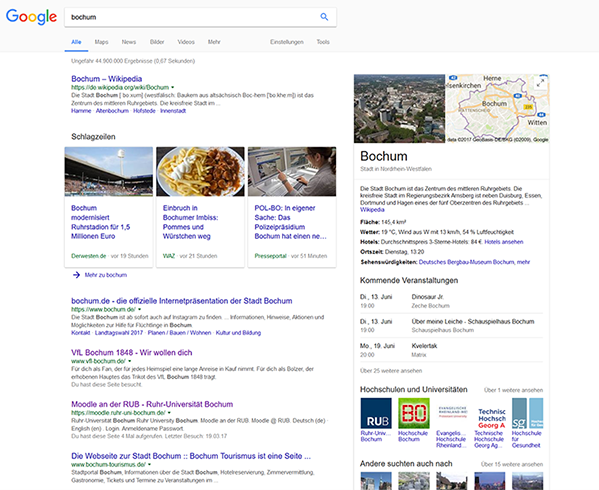Open Bochum Tourismus website result
The image size is (599, 490).
click(x=191, y=456)
